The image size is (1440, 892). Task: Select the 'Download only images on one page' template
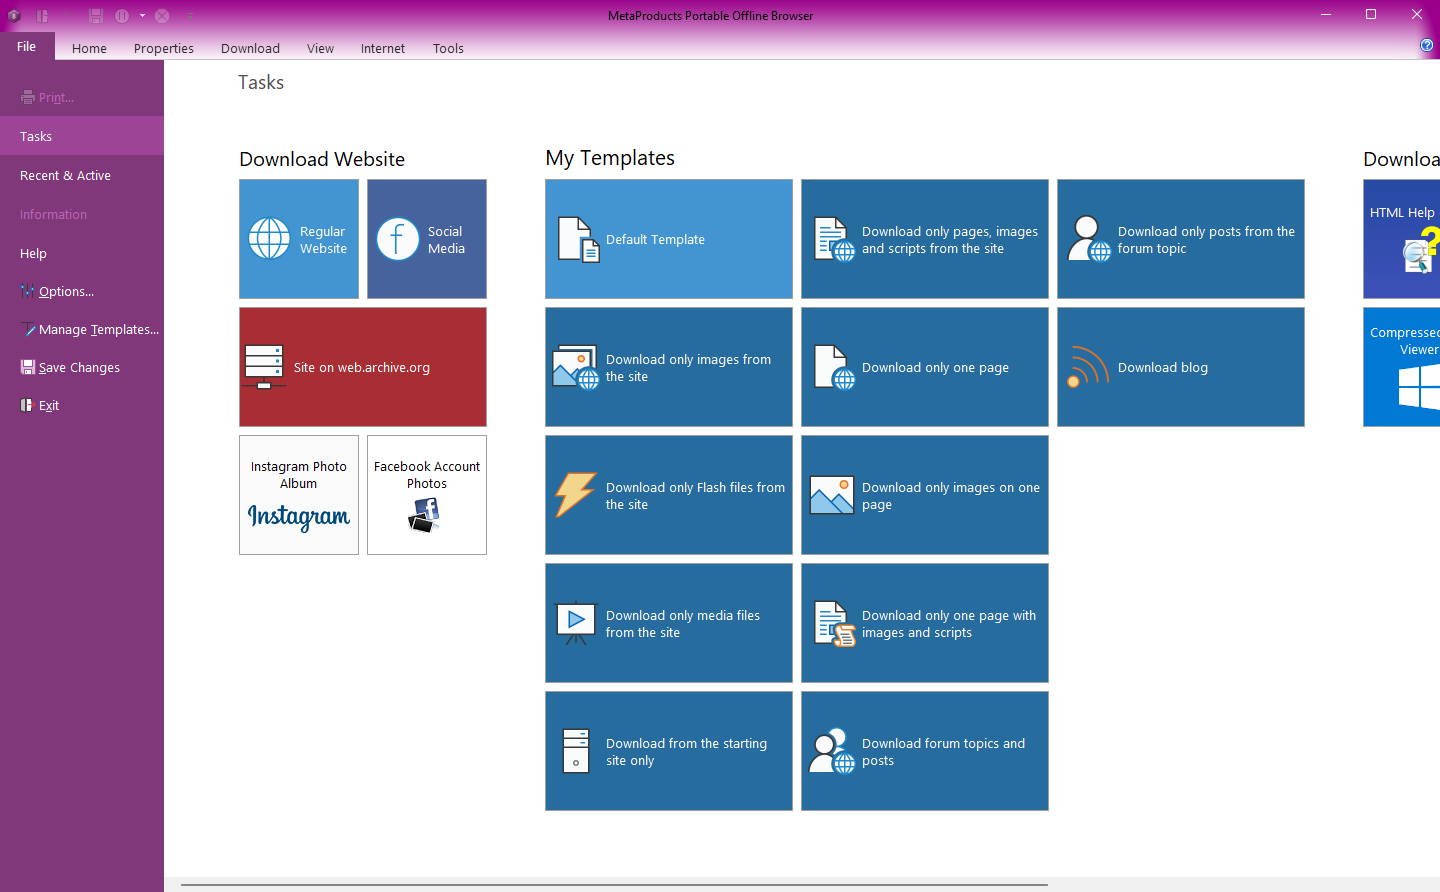tap(925, 495)
